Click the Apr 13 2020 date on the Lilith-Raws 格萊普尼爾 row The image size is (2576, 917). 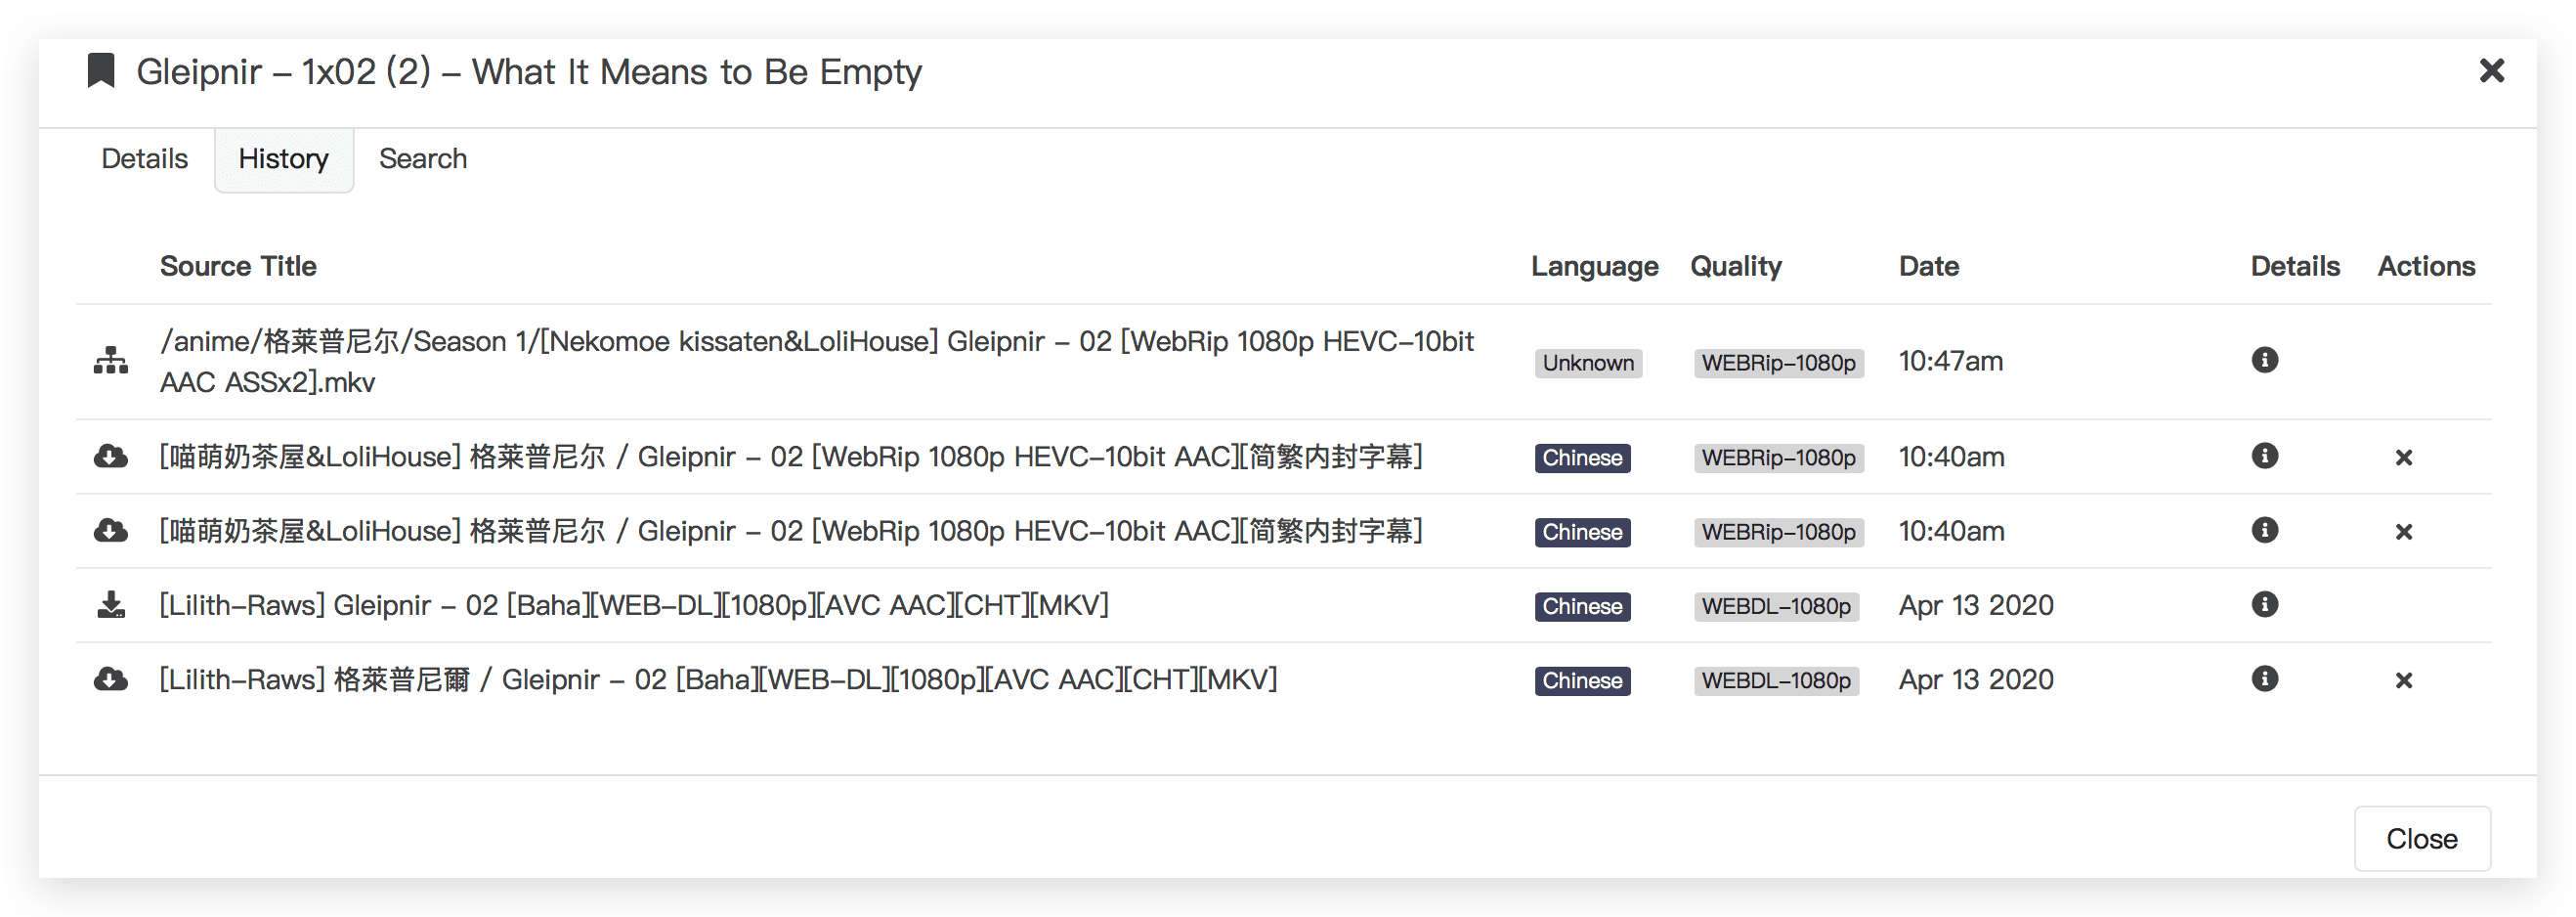(x=1976, y=680)
